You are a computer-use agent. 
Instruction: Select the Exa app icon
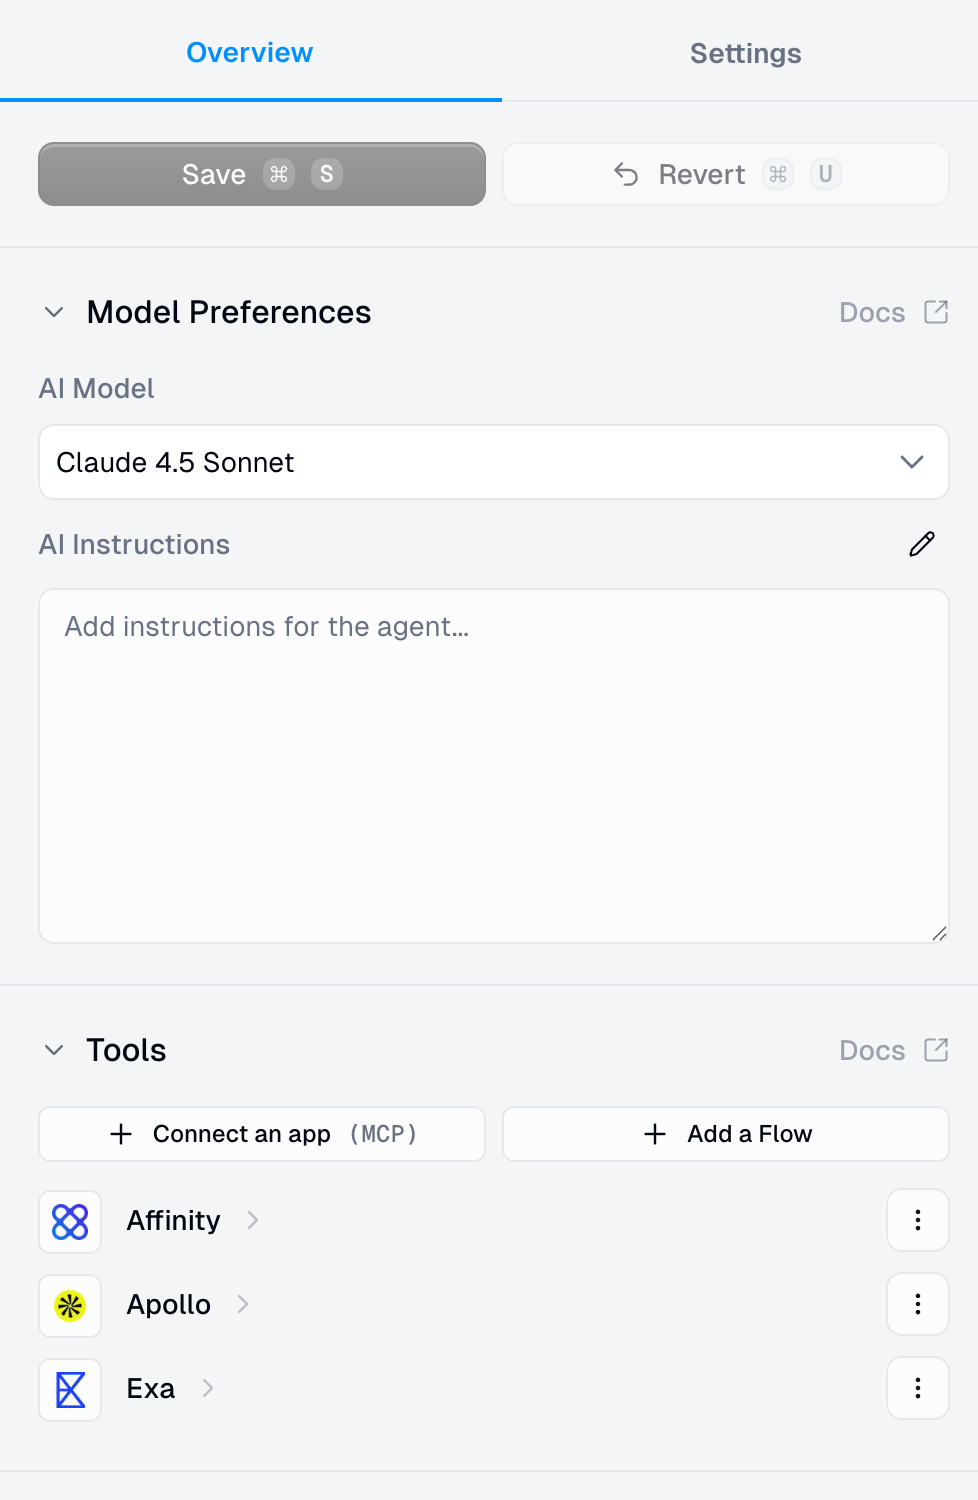pos(69,1389)
